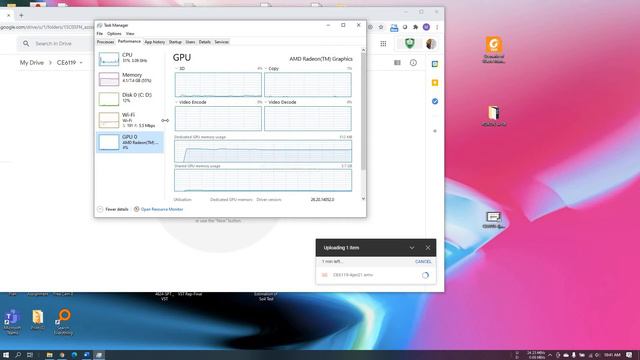Open a new Chrome tab

(x=21, y=16)
